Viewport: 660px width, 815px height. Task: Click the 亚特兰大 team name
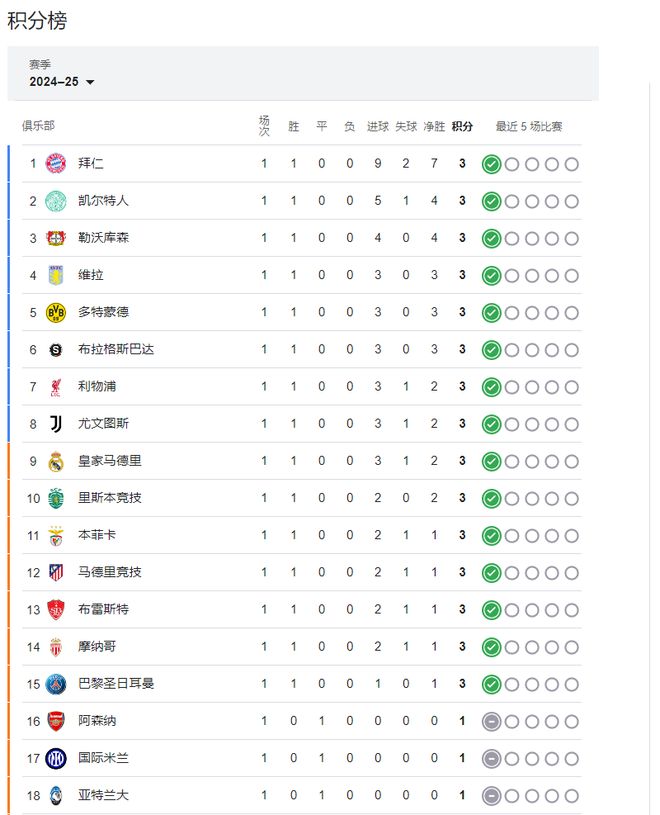(x=103, y=795)
